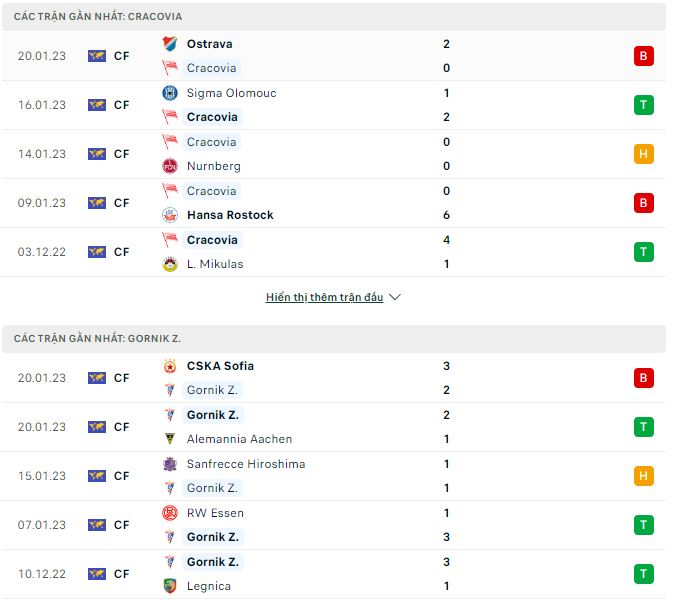Image resolution: width=677 pixels, height=601 pixels.
Task: Click the RW Essen club crest
Action: 170,513
